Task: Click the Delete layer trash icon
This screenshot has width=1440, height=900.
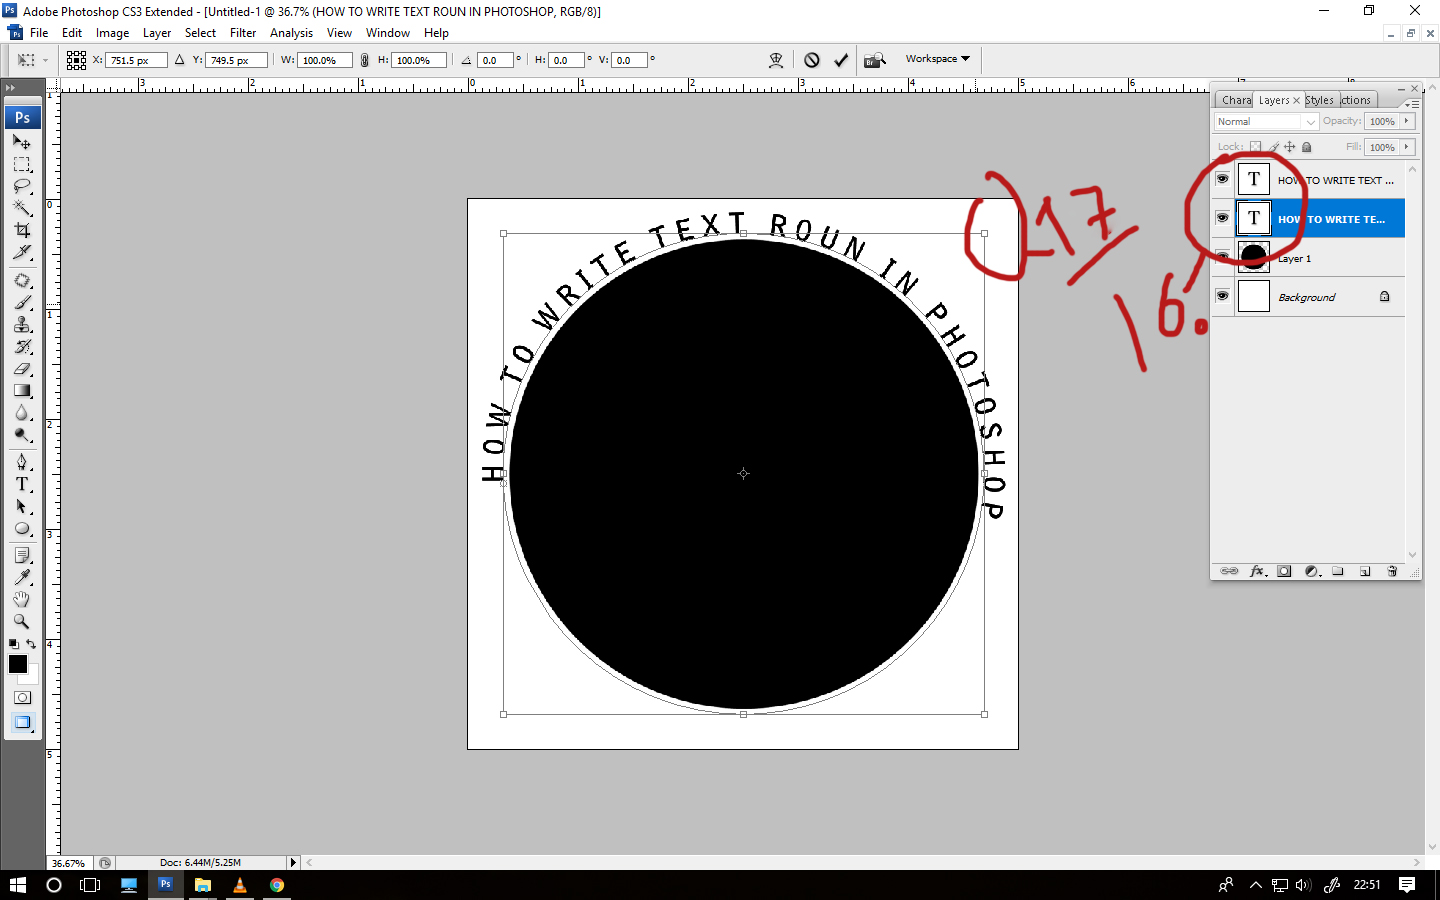Action: pyautogui.click(x=1392, y=571)
